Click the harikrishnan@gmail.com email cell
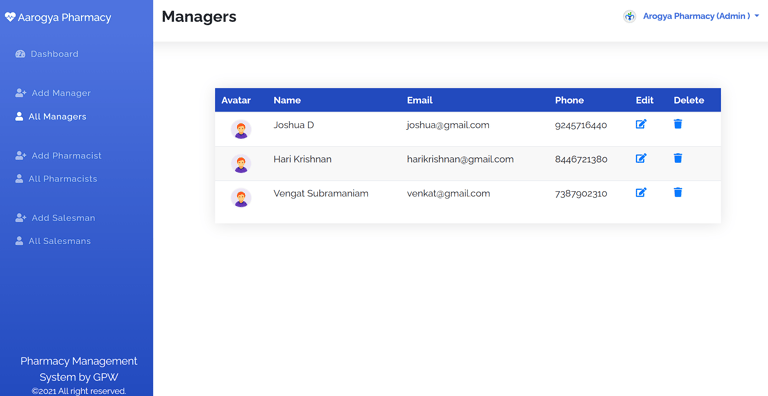 point(460,159)
